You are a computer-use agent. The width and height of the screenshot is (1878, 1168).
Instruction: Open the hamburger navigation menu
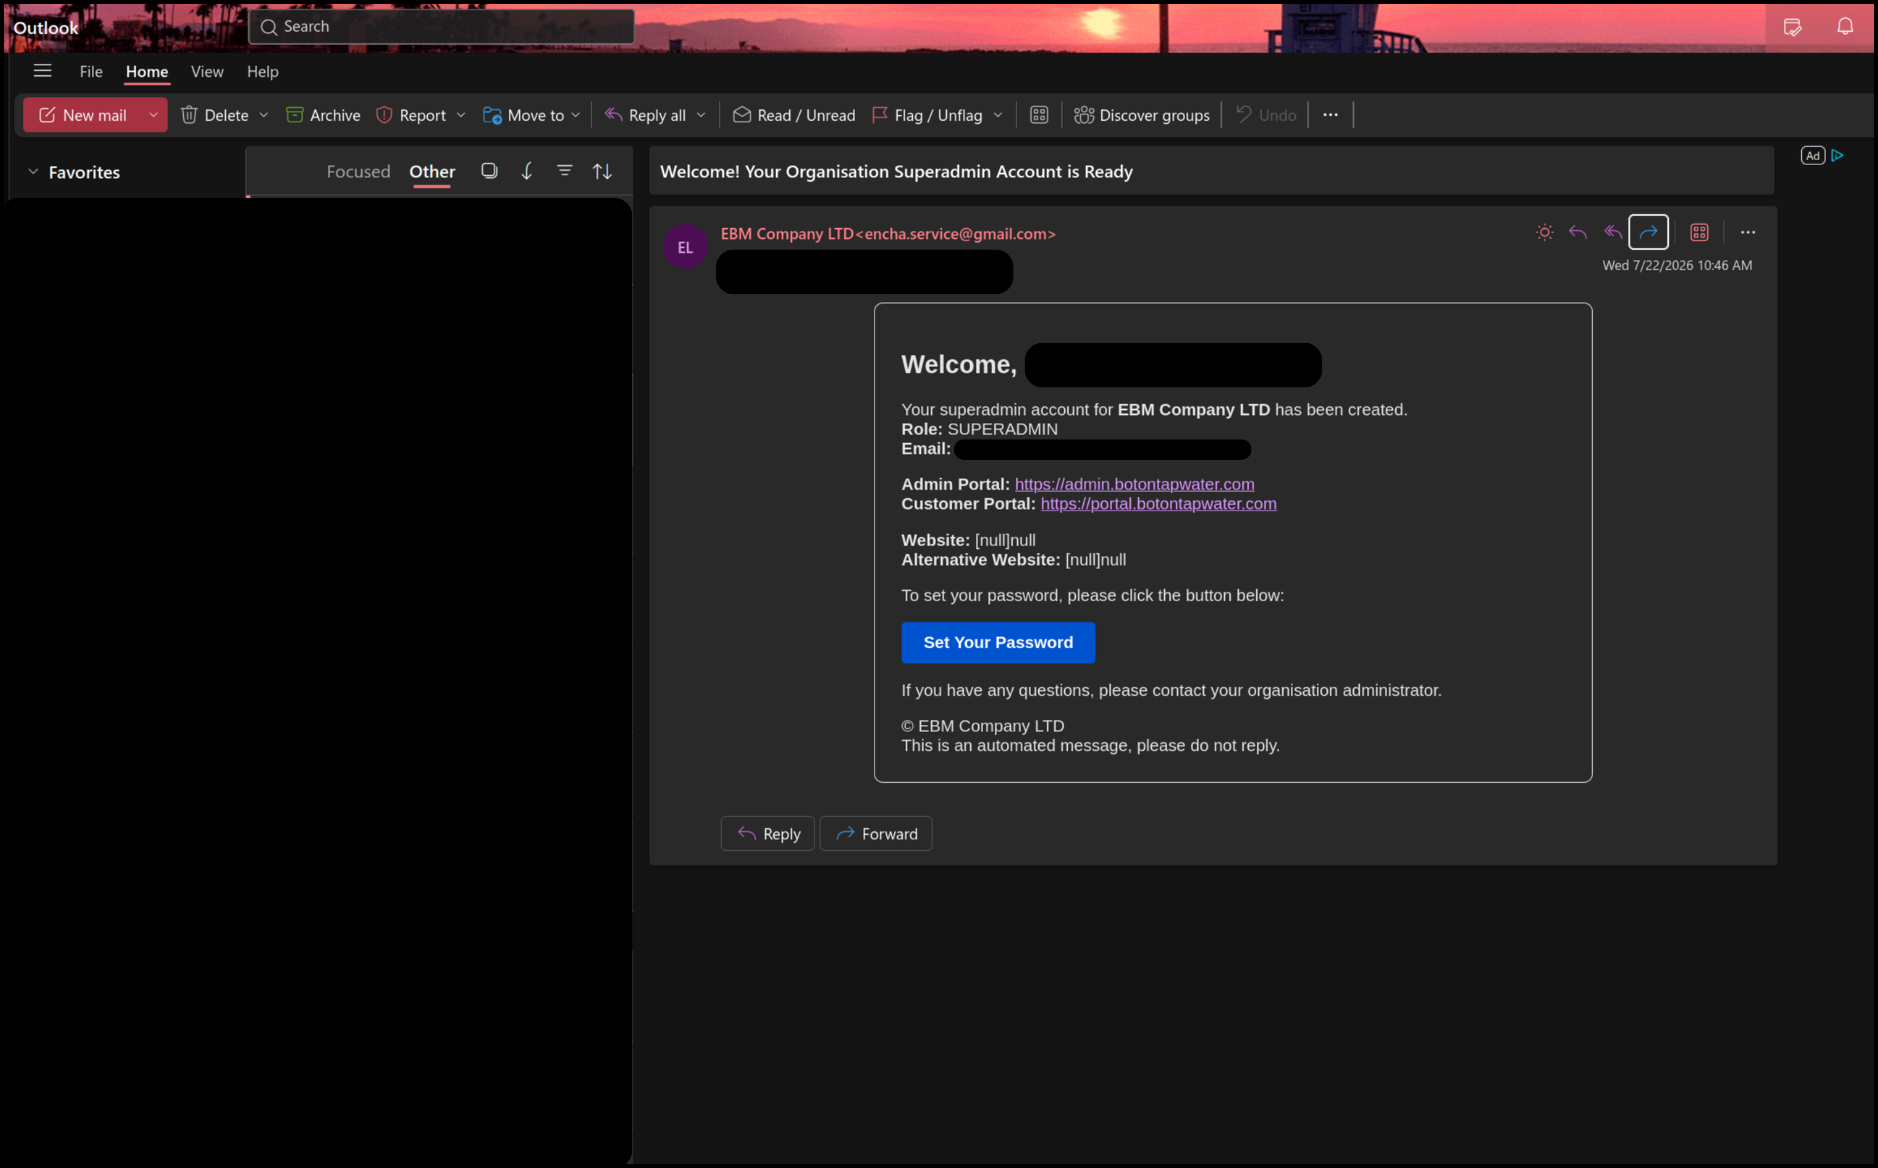(x=42, y=71)
